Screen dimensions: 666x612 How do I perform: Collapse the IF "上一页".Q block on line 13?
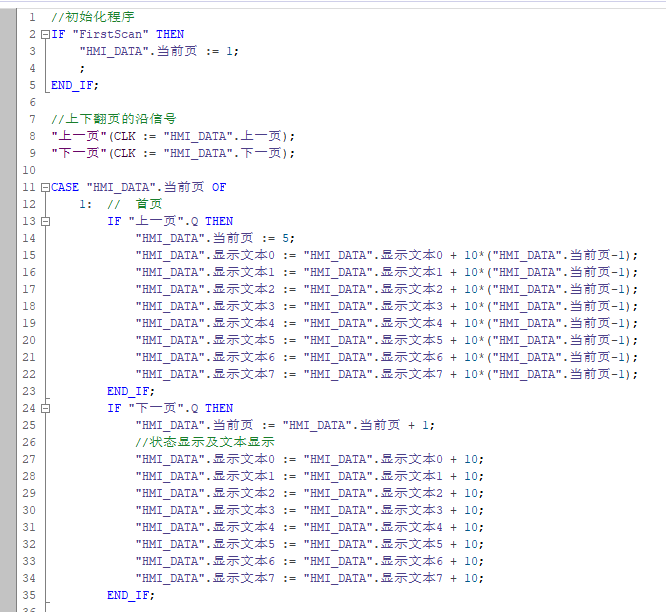tap(45, 222)
